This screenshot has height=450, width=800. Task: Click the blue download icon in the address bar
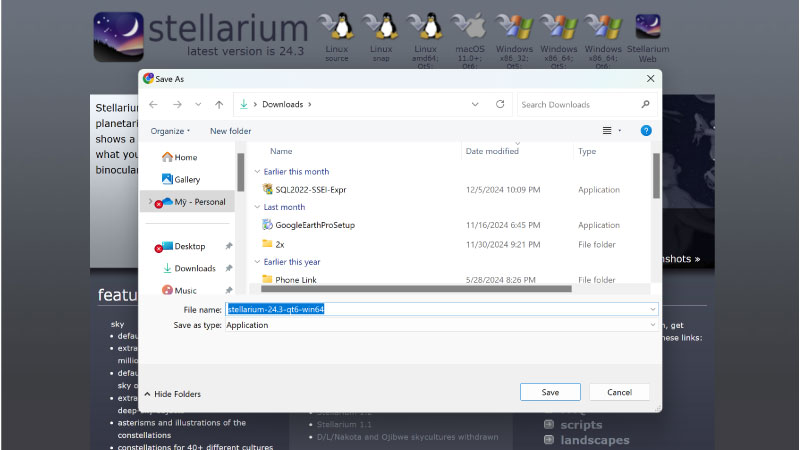pos(244,104)
